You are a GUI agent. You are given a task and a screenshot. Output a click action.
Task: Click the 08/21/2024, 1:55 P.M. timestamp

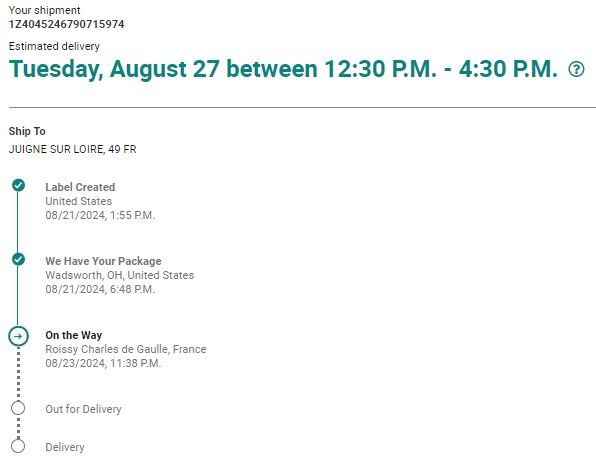[x=100, y=216]
